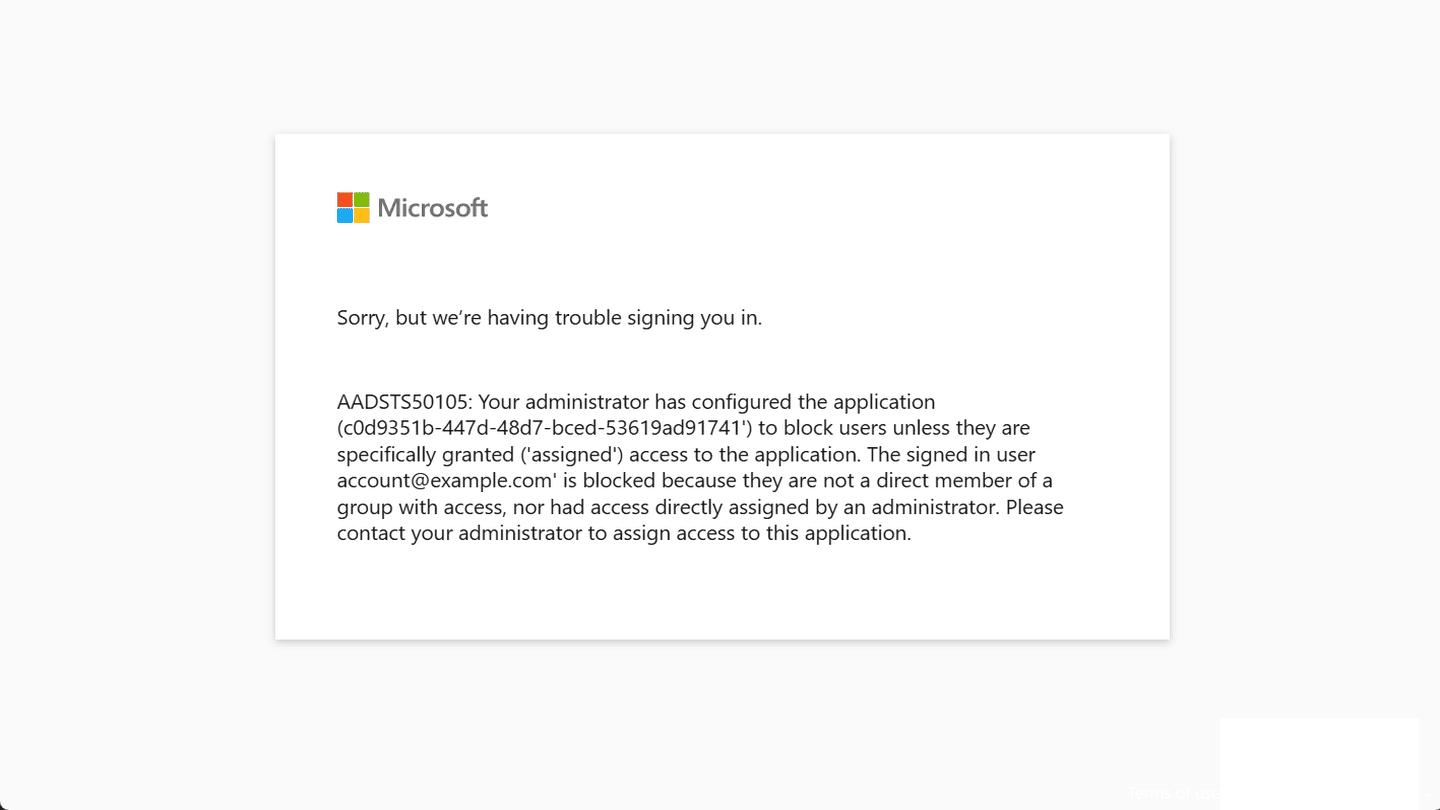Image resolution: width=1440 pixels, height=810 pixels.
Task: Click the green square in Microsoft logo
Action: [361, 200]
